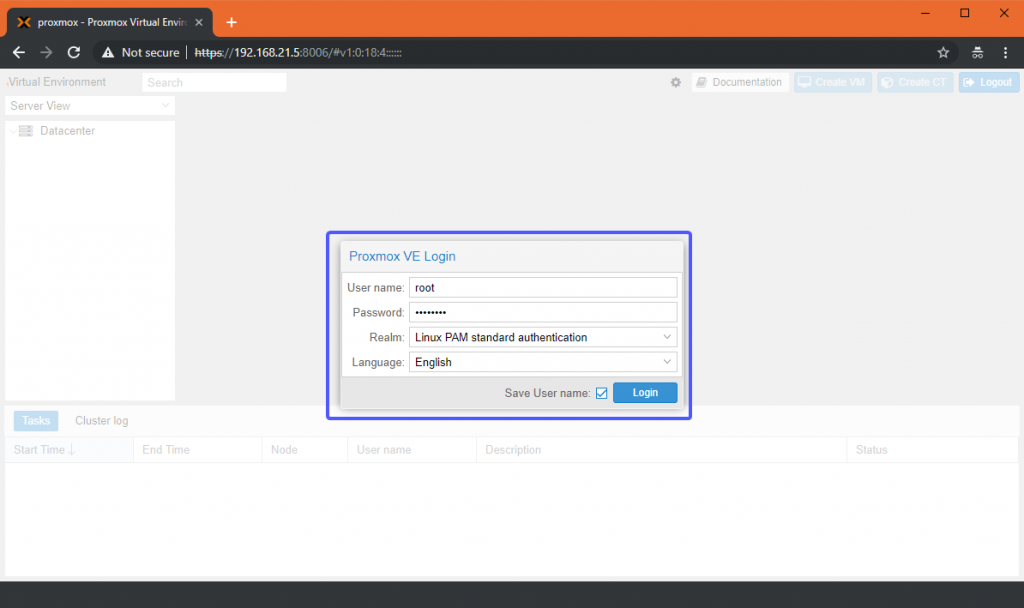The image size is (1024, 608).
Task: Sort by Status column header
Action: 932,450
